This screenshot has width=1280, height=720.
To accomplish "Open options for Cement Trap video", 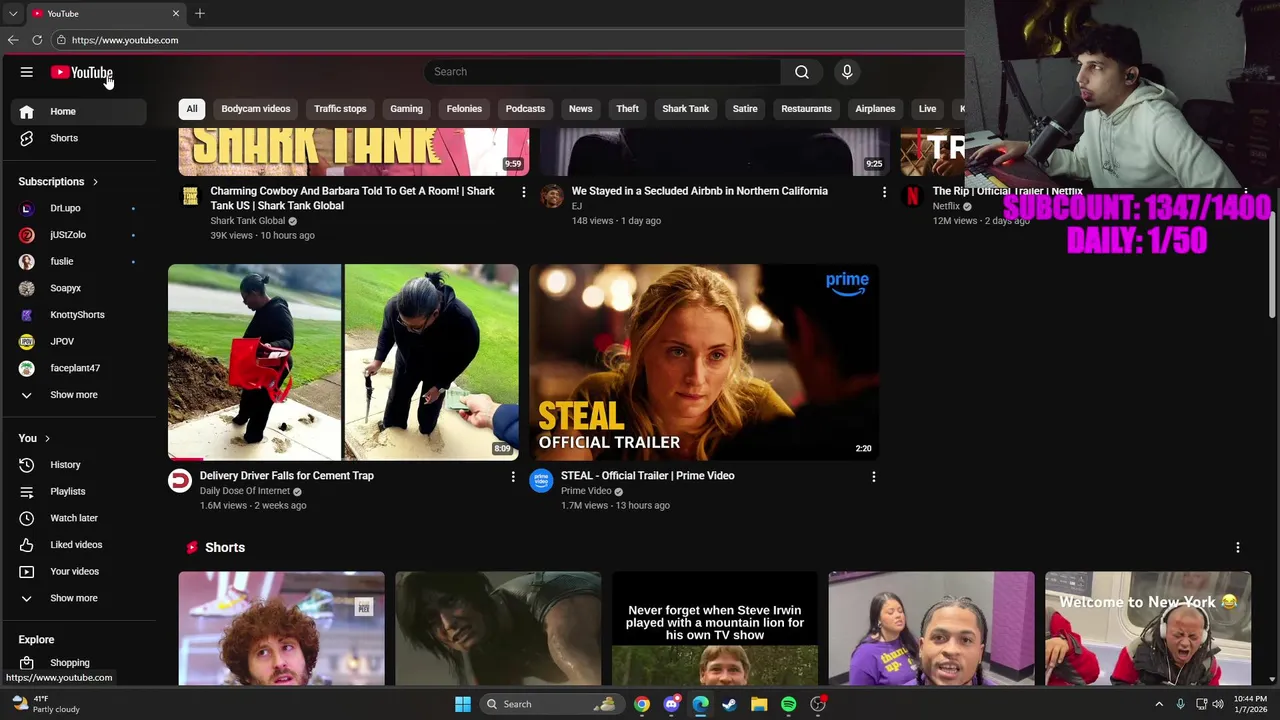I will (513, 477).
